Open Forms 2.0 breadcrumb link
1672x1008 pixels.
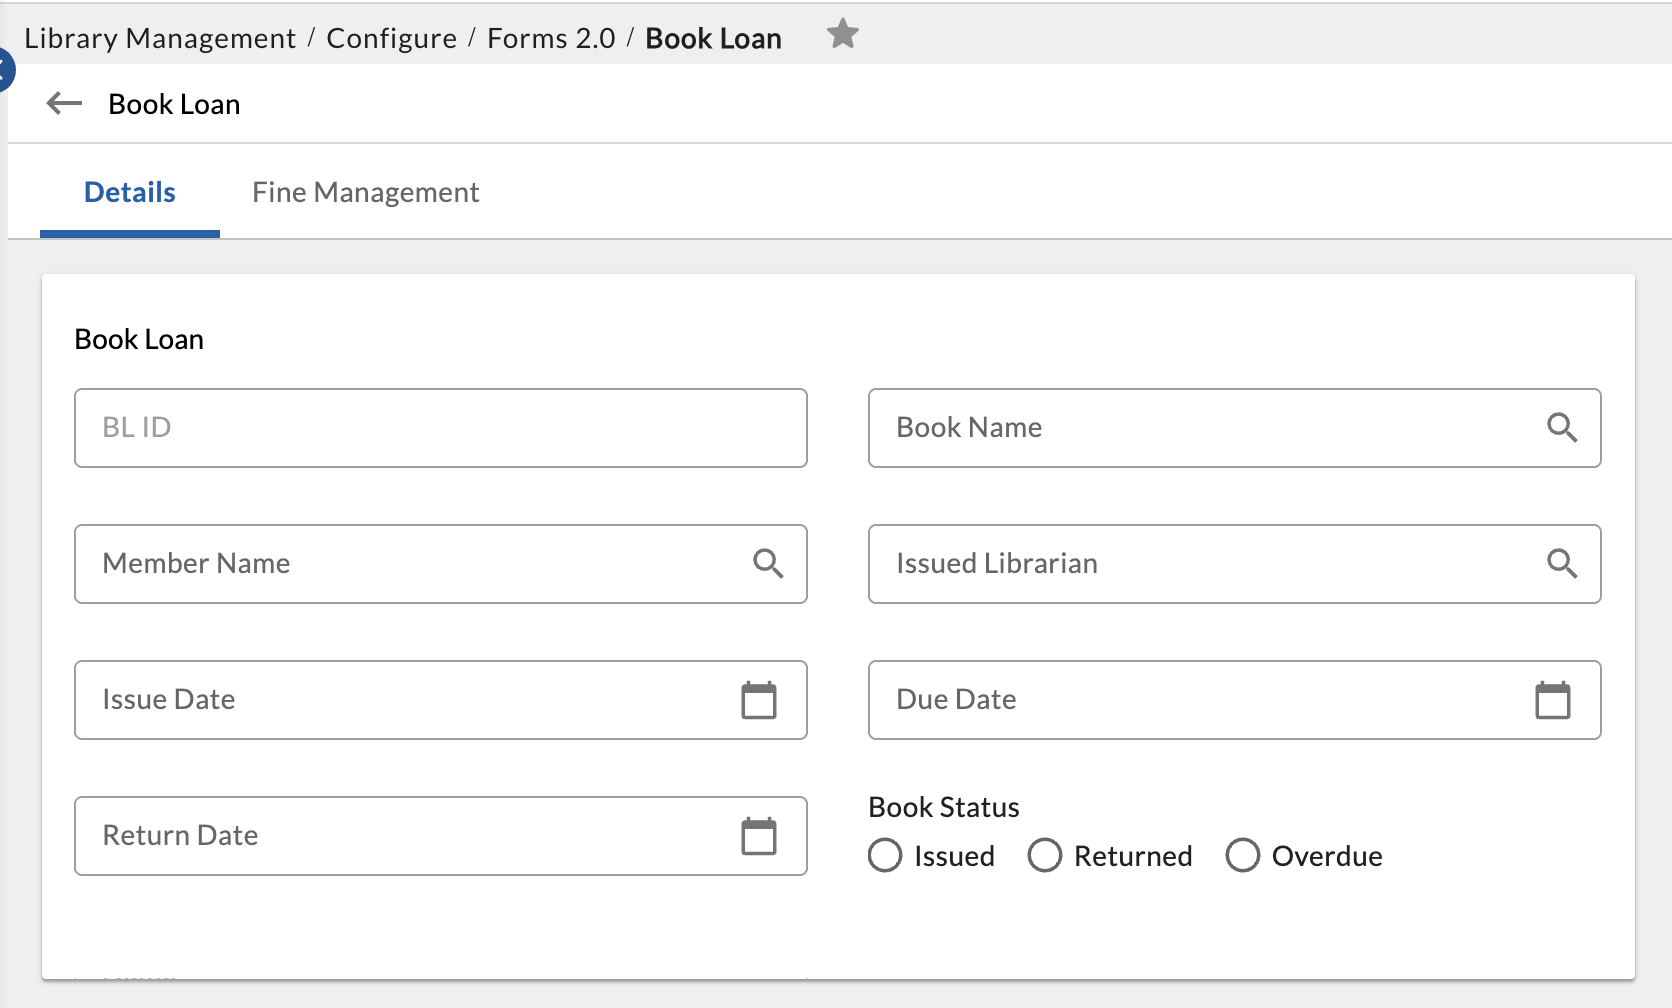(x=552, y=38)
